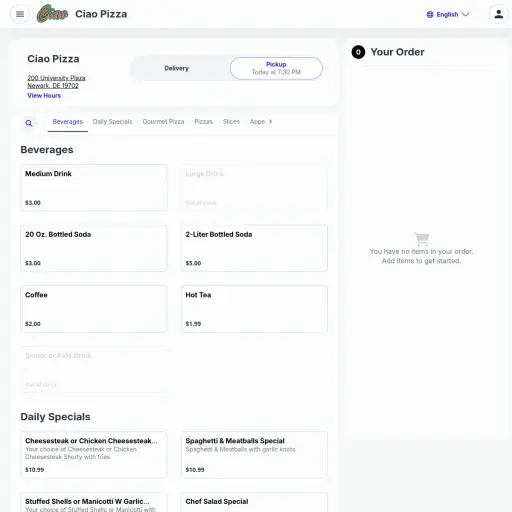The height and width of the screenshot is (512, 512).
Task: Open the hamburger menu icon
Action: (x=20, y=14)
